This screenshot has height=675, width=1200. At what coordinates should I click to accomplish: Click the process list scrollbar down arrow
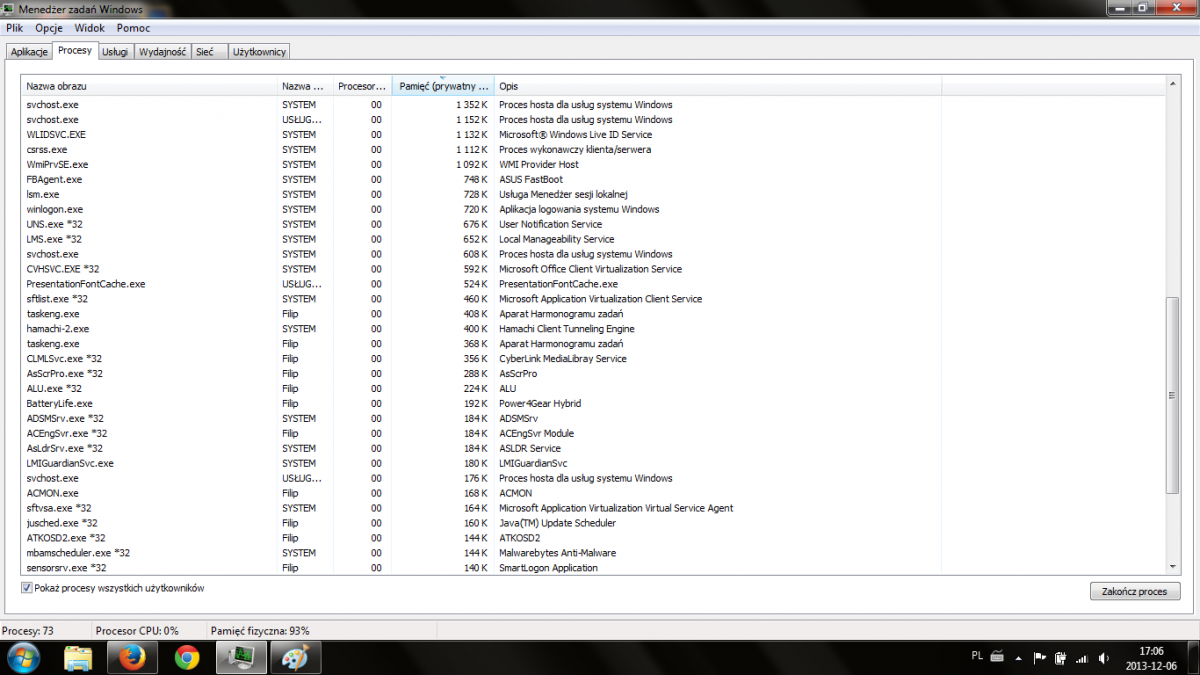pos(1172,566)
